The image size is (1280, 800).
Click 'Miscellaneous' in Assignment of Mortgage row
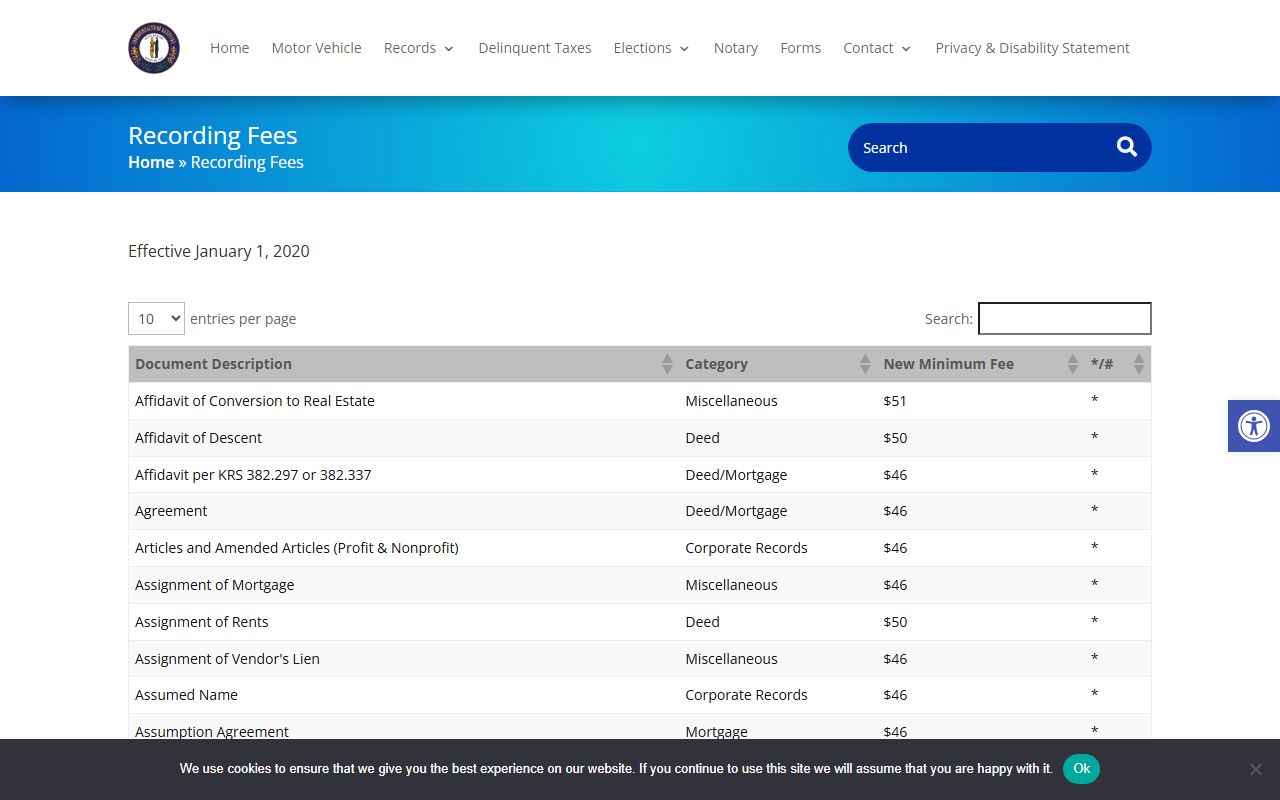pyautogui.click(x=731, y=585)
